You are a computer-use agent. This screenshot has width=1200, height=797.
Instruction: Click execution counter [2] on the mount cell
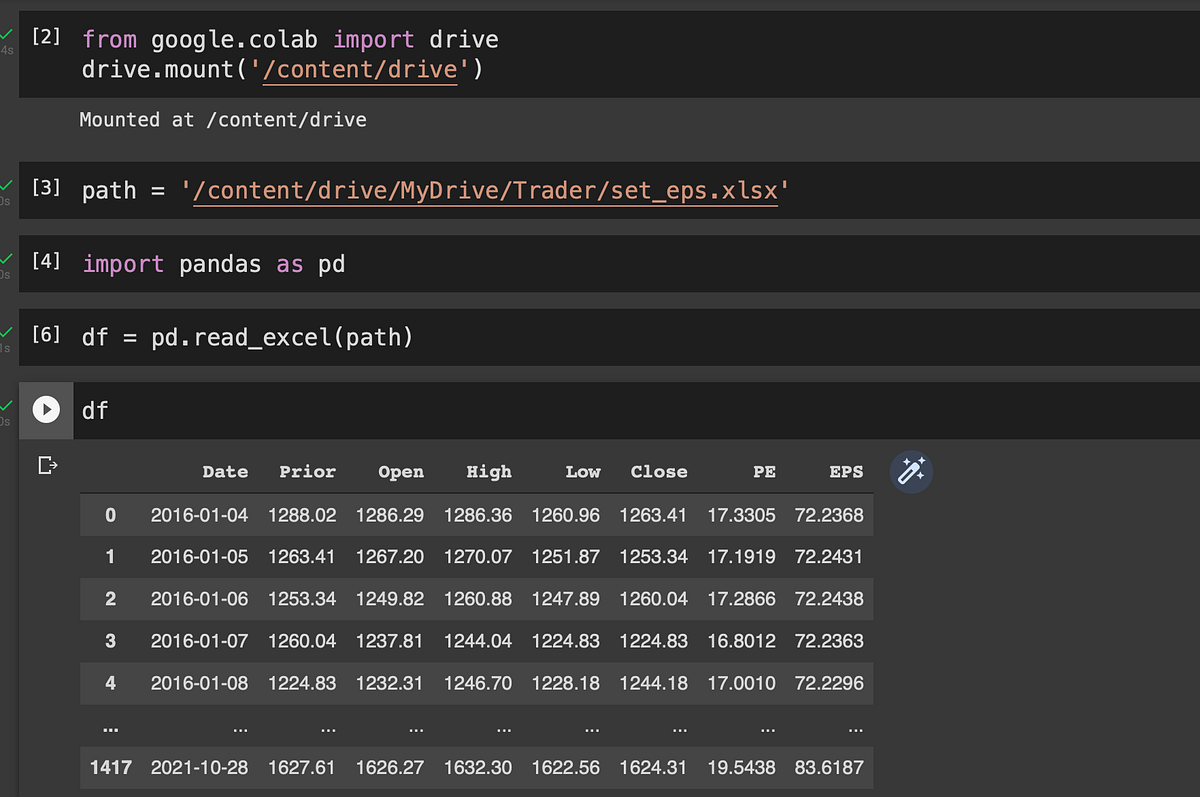tap(46, 35)
